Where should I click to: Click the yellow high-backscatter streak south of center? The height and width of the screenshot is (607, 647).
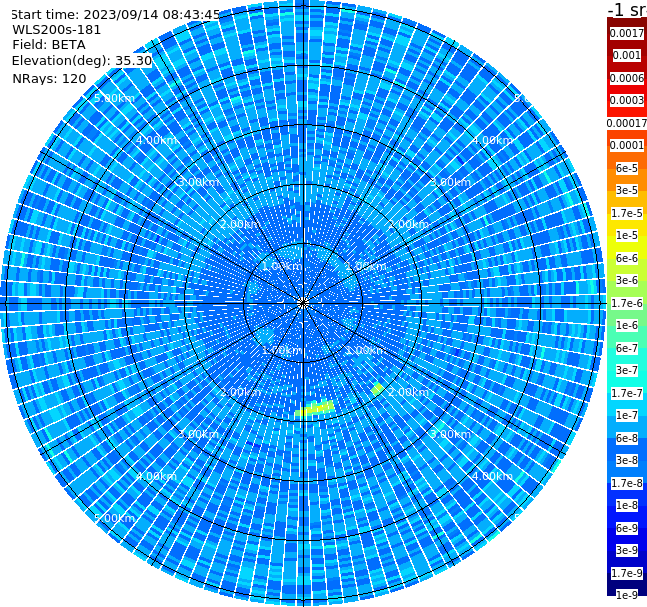coord(315,409)
